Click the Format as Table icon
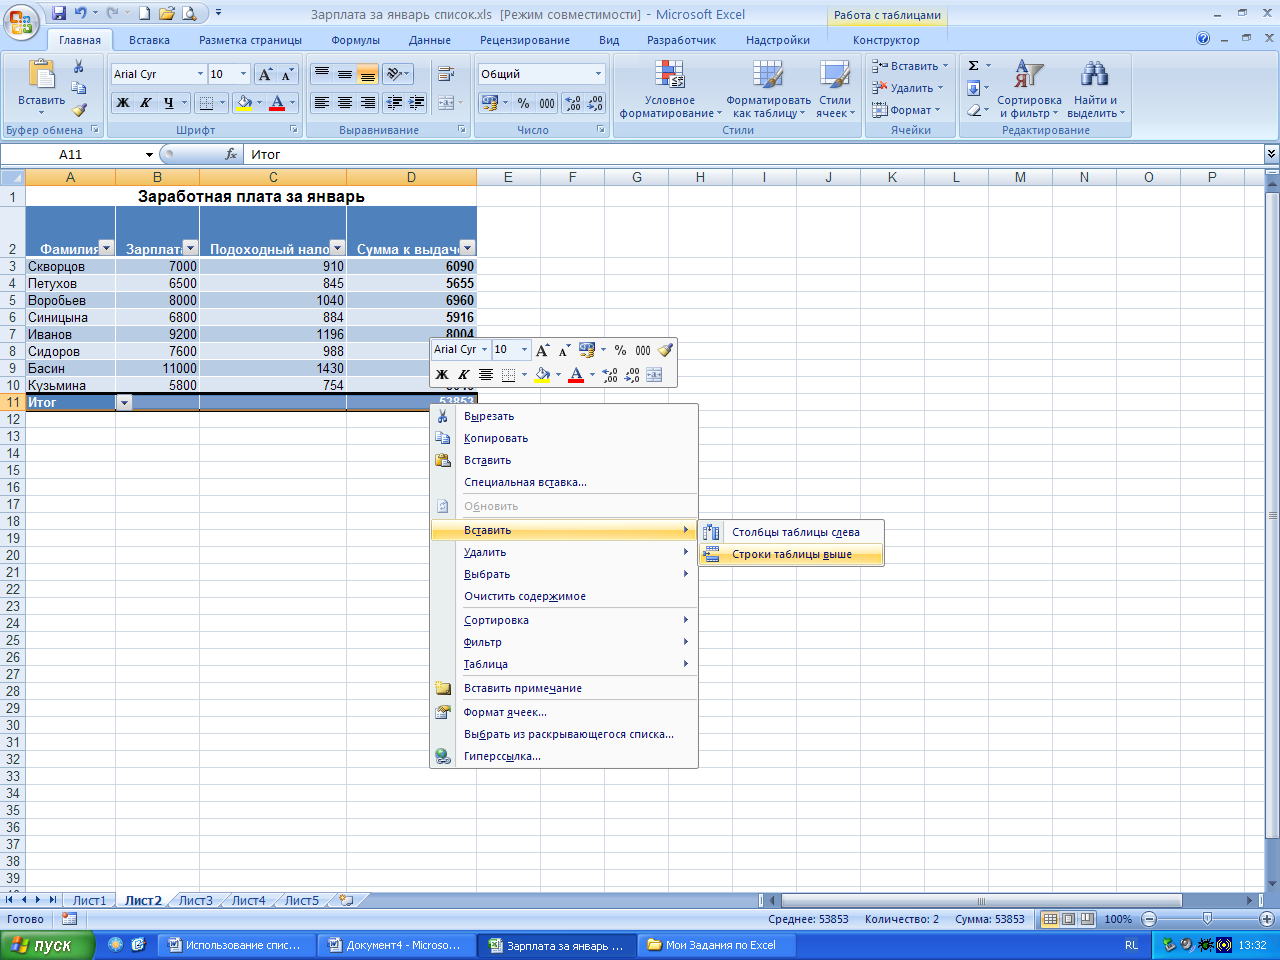The image size is (1280, 960). point(768,76)
